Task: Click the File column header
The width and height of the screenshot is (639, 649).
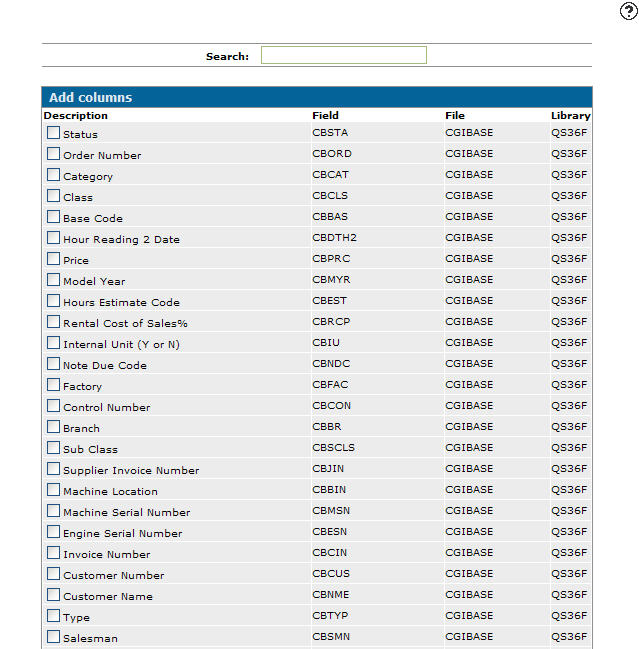Action: (x=455, y=115)
